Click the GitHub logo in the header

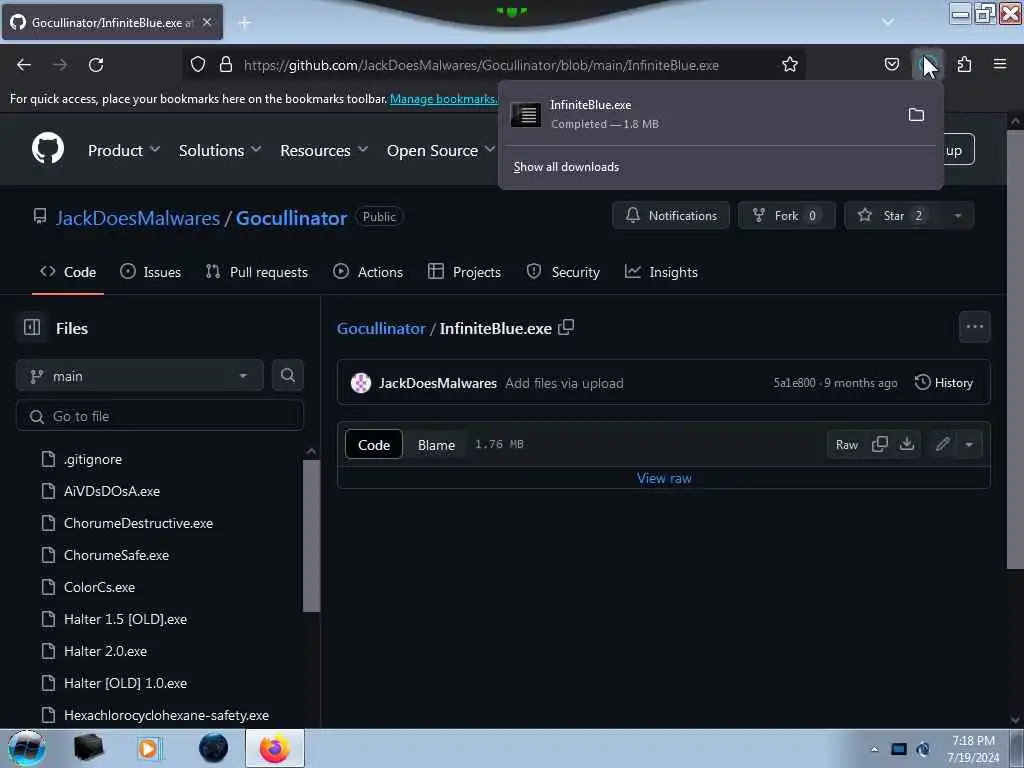coord(48,149)
